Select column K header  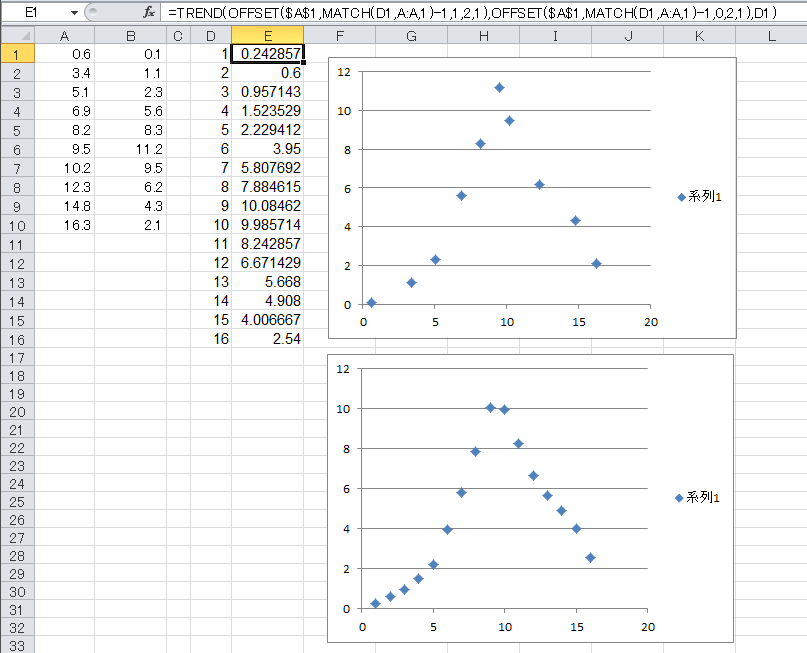699,36
